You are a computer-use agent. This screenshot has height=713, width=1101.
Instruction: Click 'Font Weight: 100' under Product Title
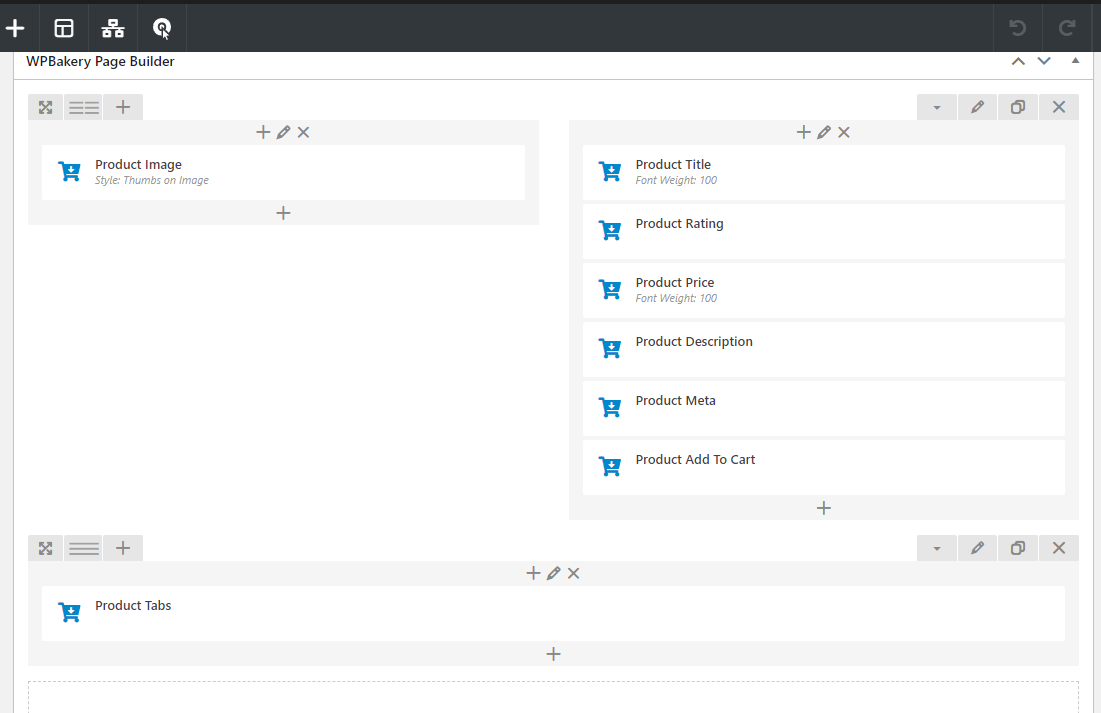(676, 181)
